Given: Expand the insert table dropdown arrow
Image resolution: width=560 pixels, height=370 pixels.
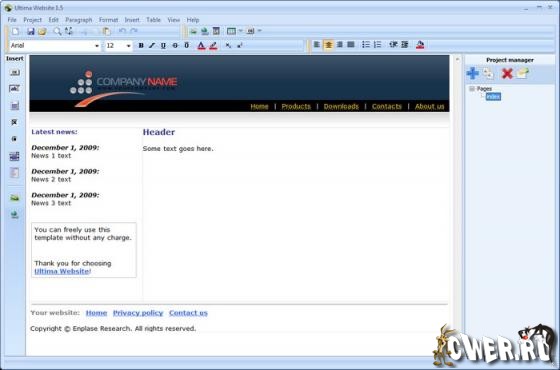Looking at the screenshot, I should point(240,31).
